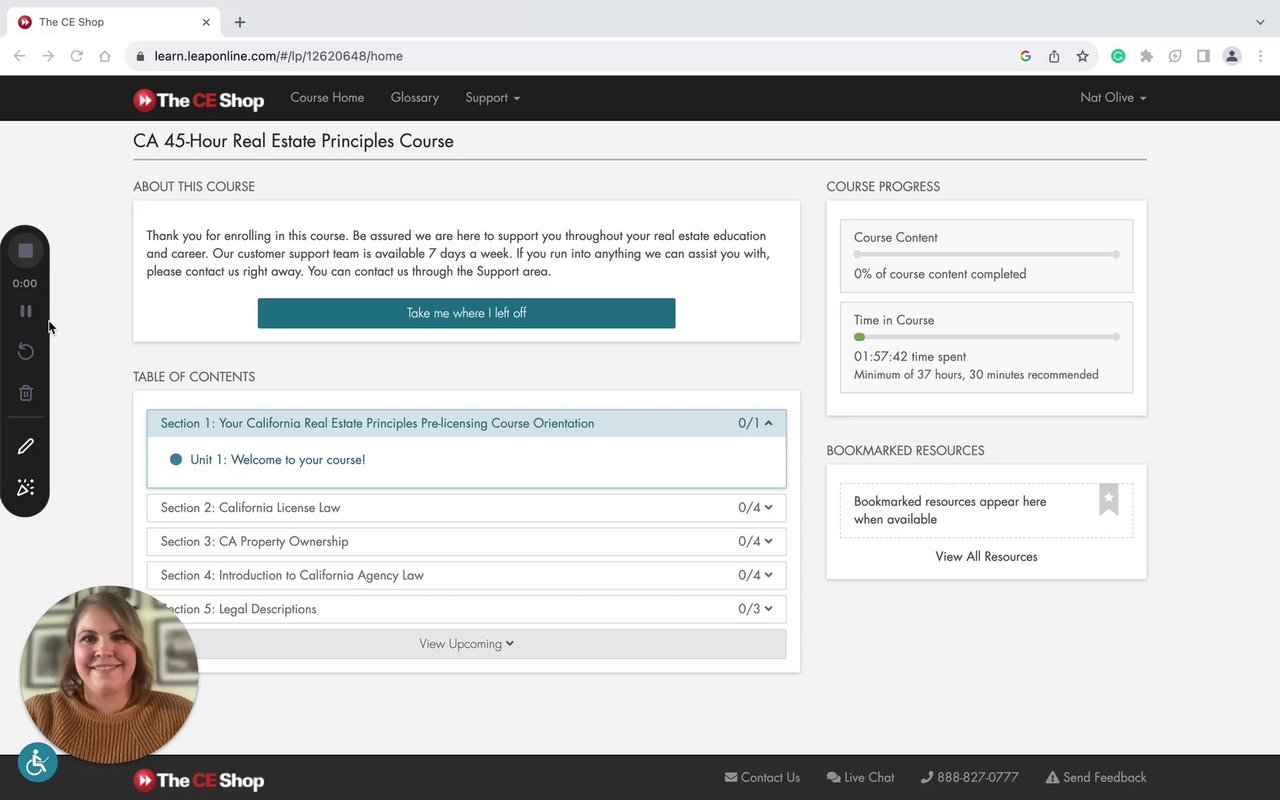Restart the recording with the circular-arrow icon

click(26, 351)
